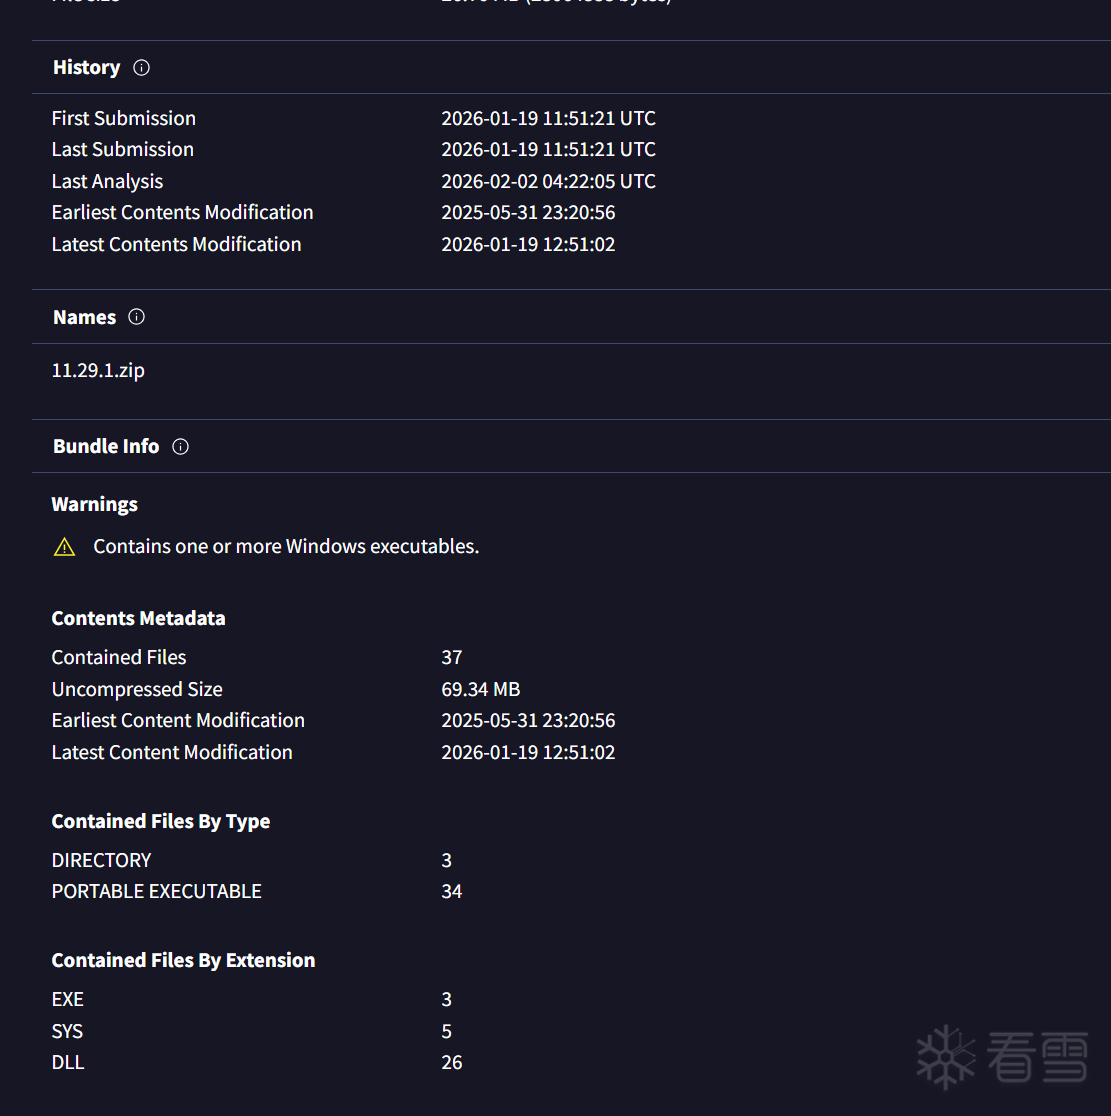1111x1116 pixels.
Task: Click the Contained Files count 37
Action: (452, 657)
